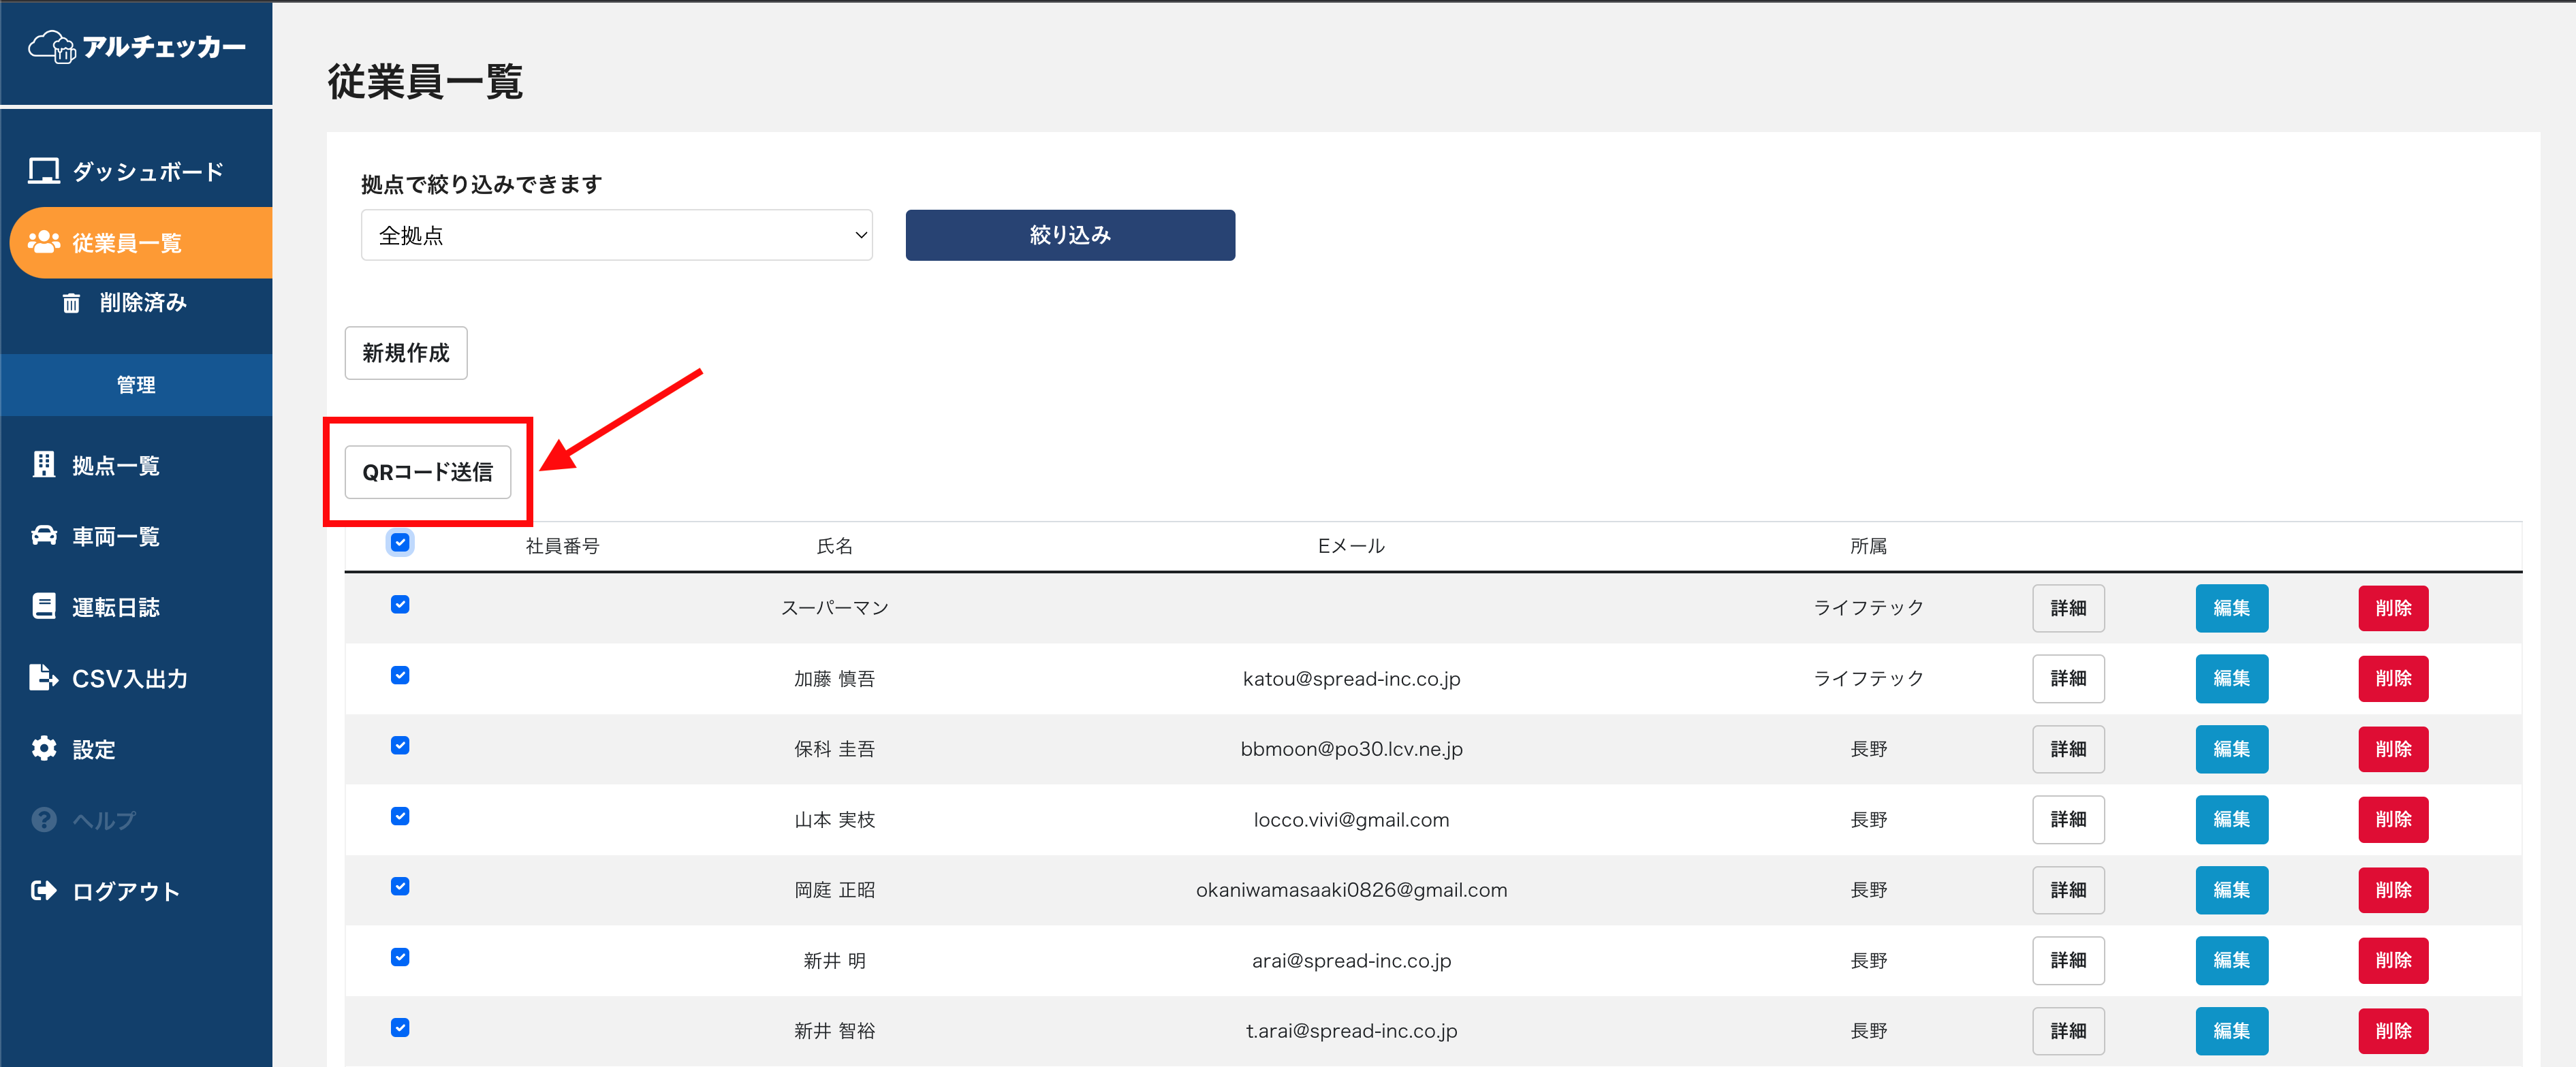This screenshot has width=2576, height=1067.
Task: Click email okaniwamasaaki0826@gmail.com
Action: (1351, 890)
